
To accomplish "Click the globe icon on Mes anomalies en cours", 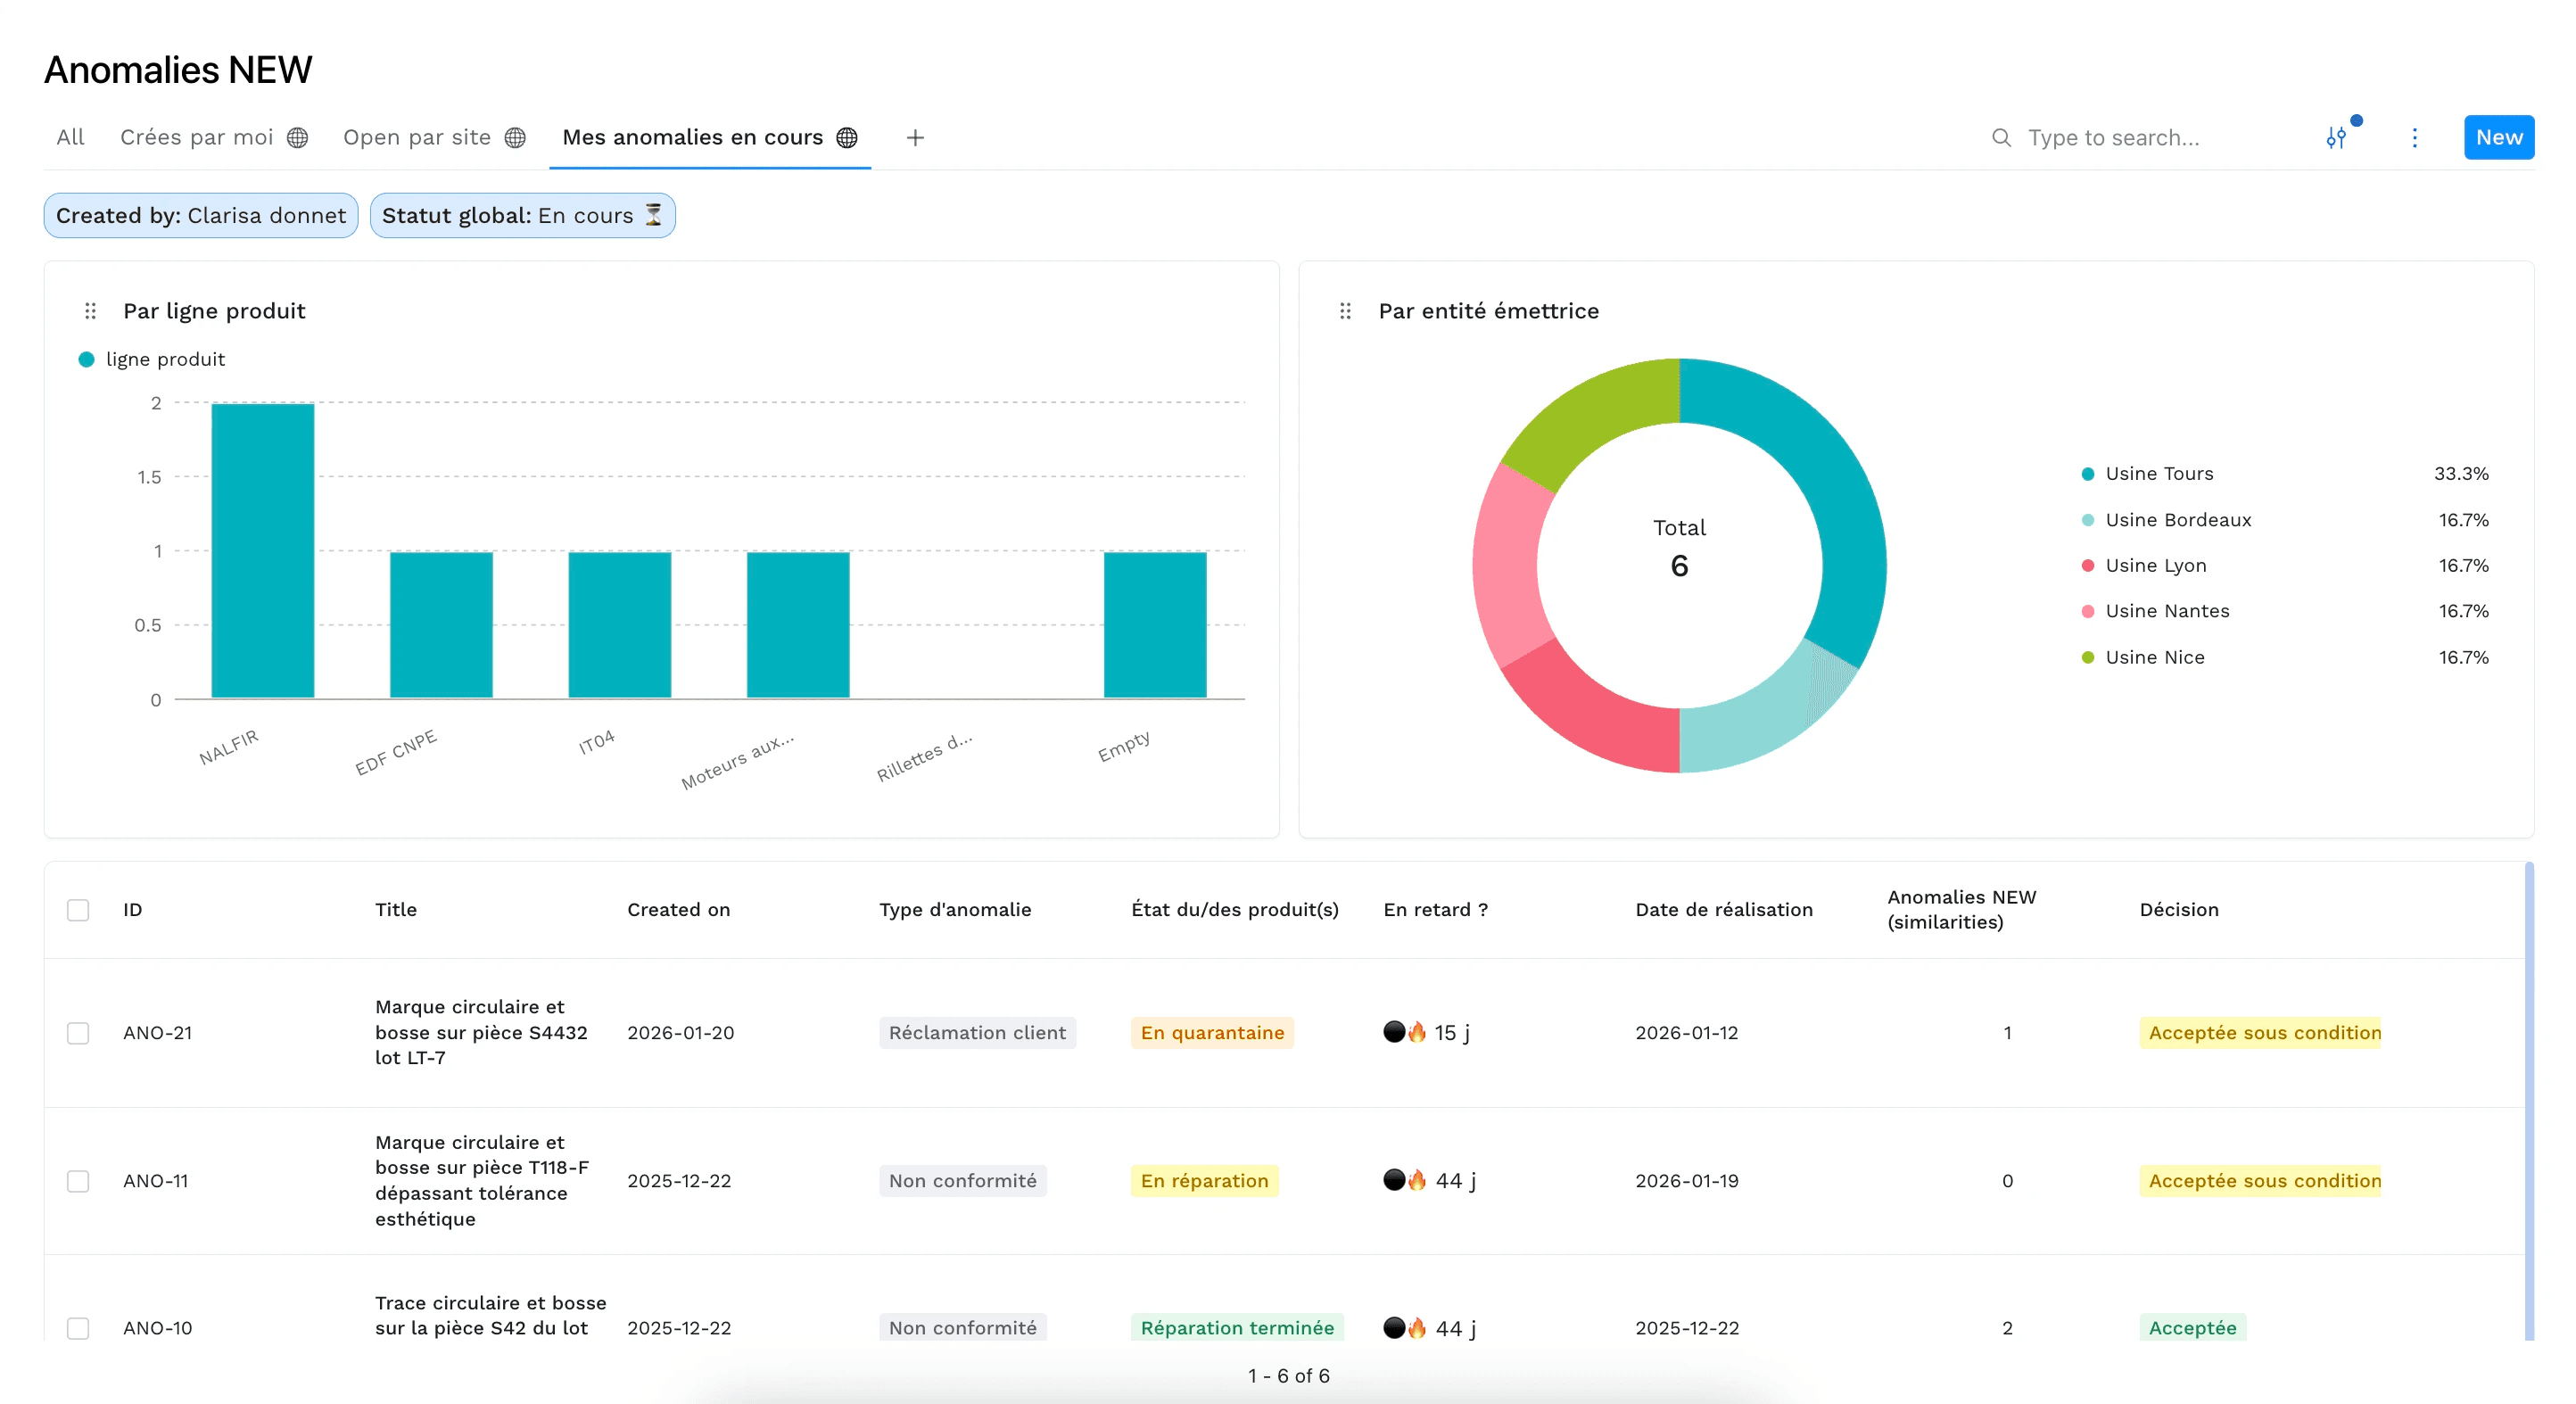I will pos(847,137).
